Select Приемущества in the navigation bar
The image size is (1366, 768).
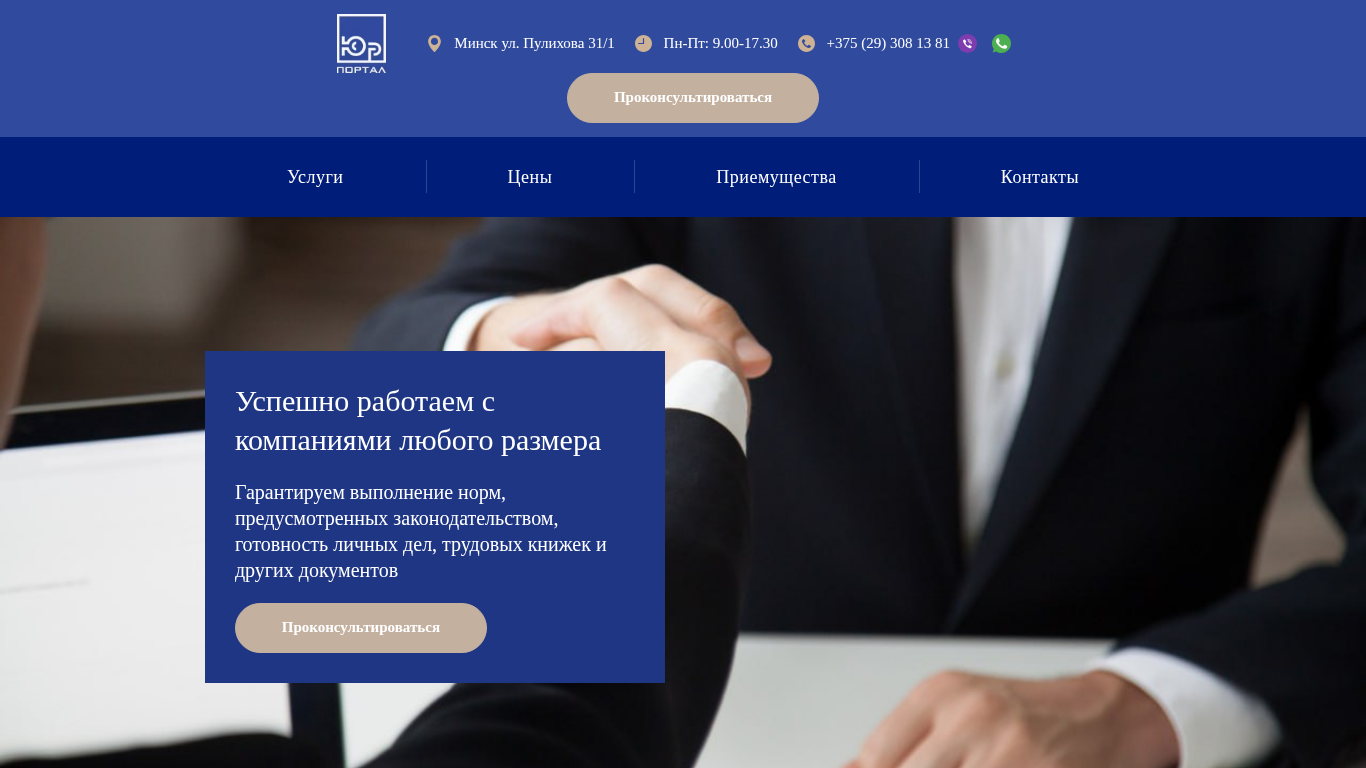[x=776, y=177]
